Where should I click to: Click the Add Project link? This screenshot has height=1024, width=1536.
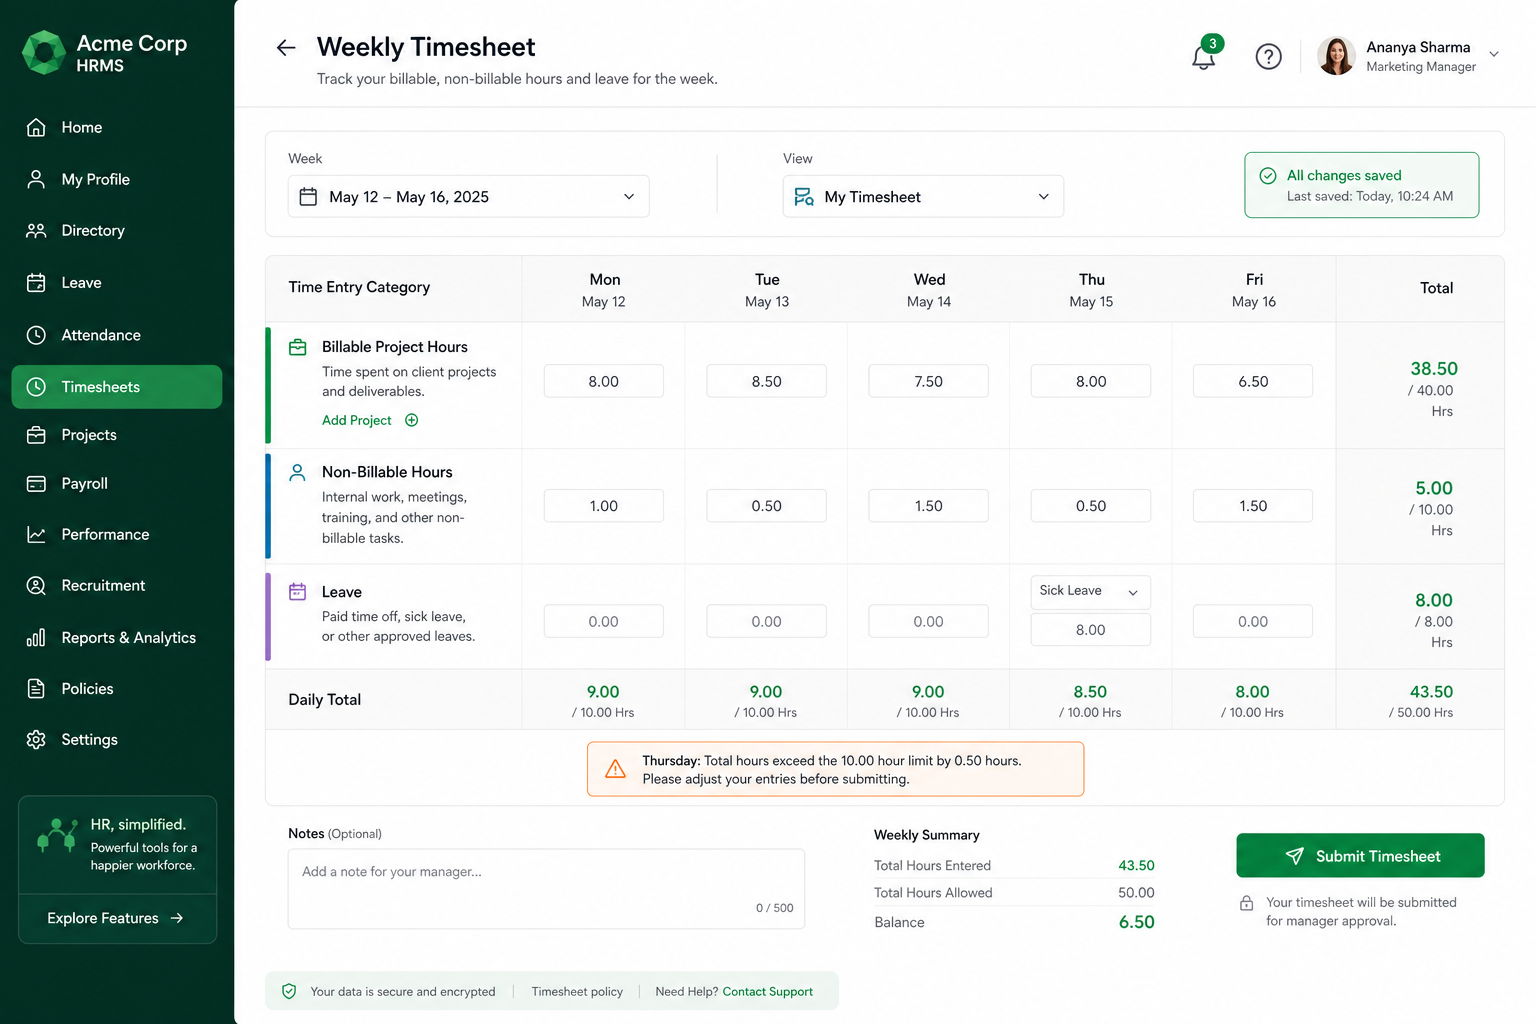(356, 420)
